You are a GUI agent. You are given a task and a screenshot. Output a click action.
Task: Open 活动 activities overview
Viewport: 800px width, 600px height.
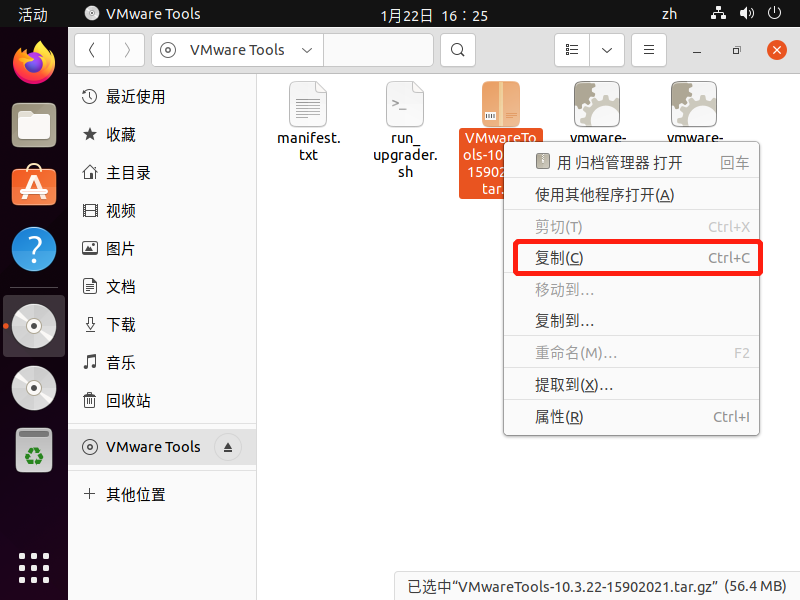click(33, 14)
